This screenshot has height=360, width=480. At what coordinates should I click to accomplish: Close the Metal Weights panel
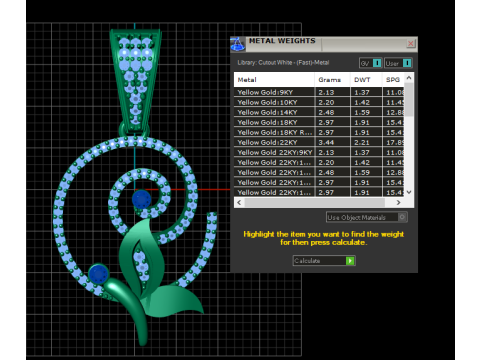pyautogui.click(x=411, y=44)
